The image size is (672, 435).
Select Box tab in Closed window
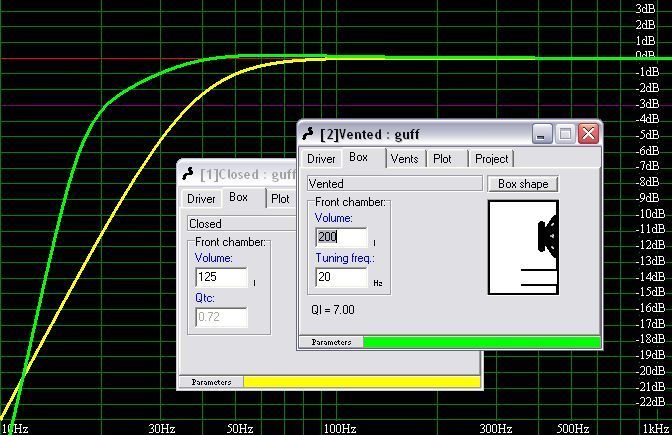239,197
